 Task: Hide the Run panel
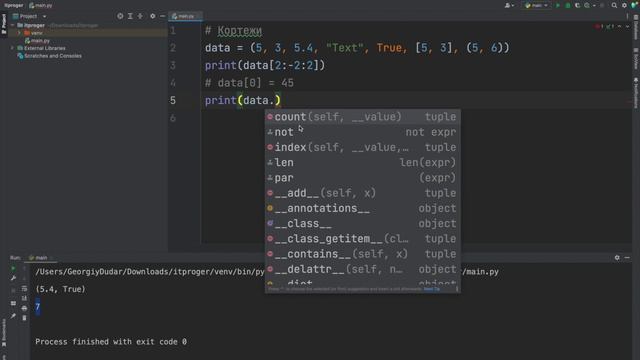pyautogui.click(x=627, y=258)
